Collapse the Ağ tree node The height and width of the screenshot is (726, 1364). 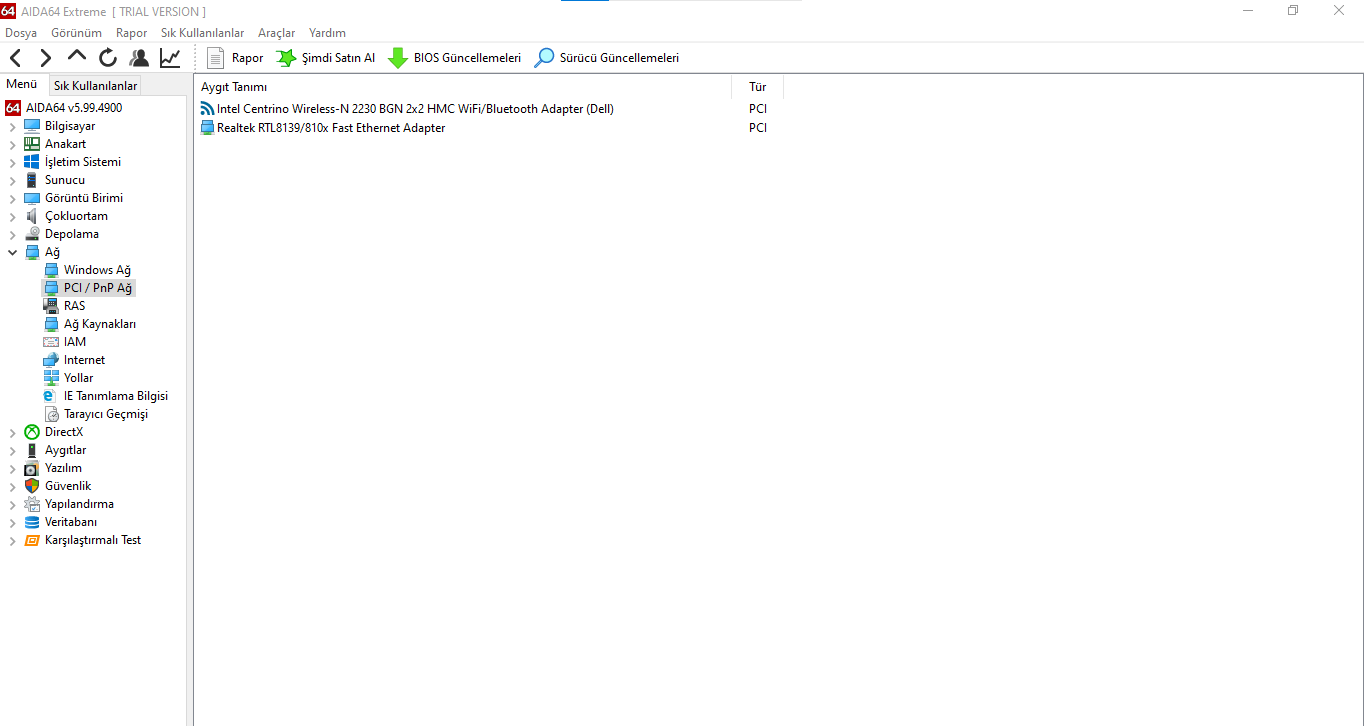[13, 252]
